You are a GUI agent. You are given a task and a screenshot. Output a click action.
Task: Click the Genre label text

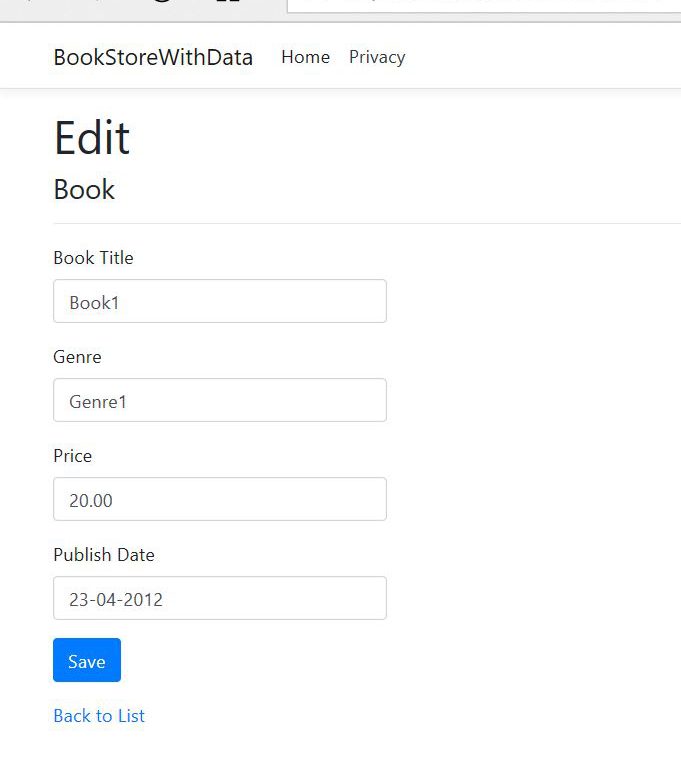(77, 357)
